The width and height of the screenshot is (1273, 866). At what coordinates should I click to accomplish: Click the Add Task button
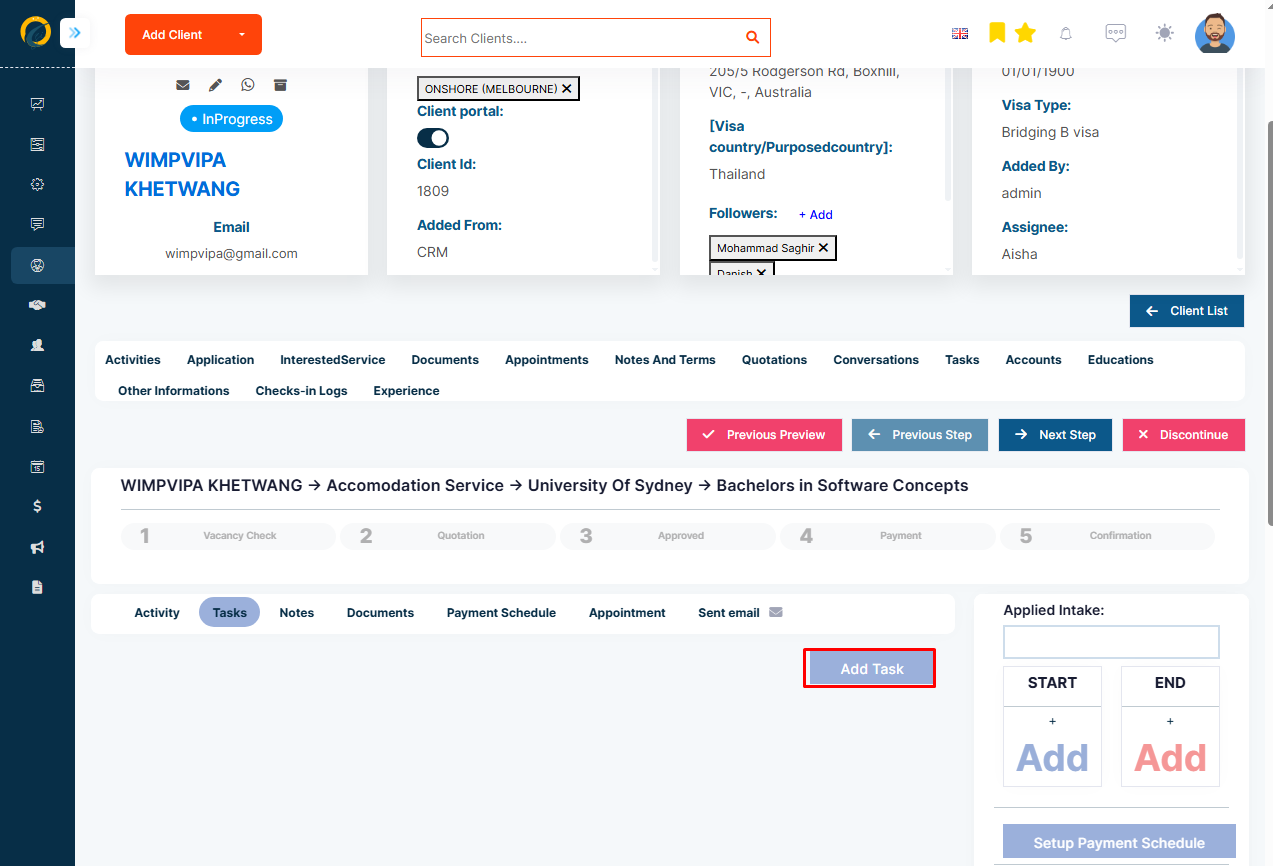872,669
